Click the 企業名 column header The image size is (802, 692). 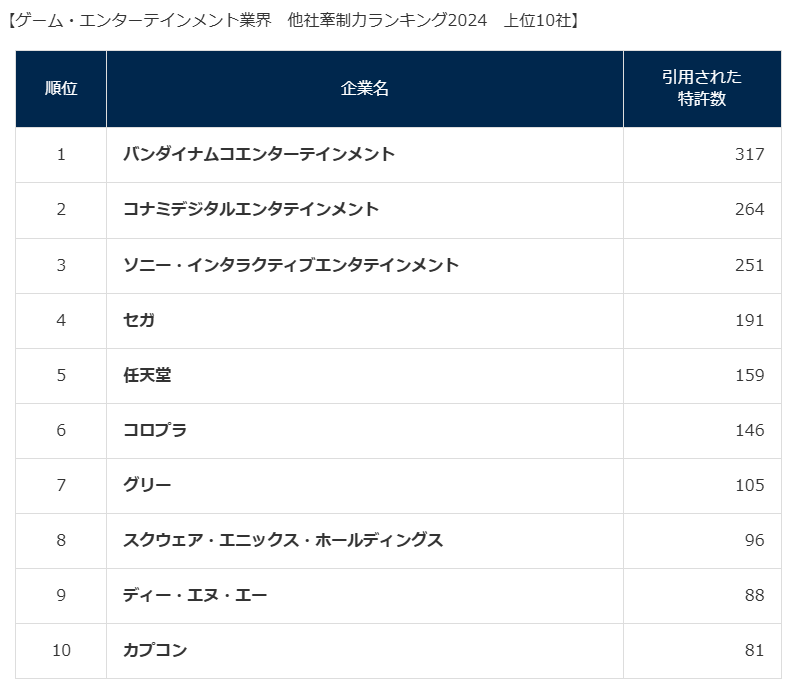click(364, 88)
